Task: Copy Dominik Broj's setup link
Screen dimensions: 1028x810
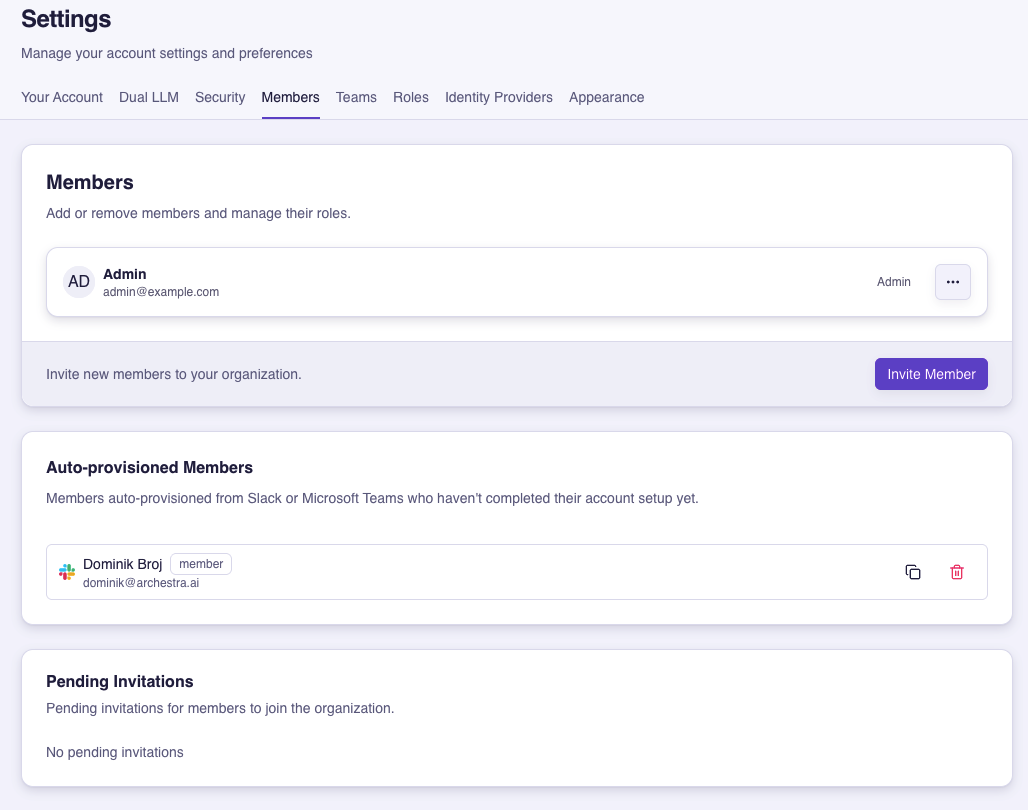Action: pos(912,572)
